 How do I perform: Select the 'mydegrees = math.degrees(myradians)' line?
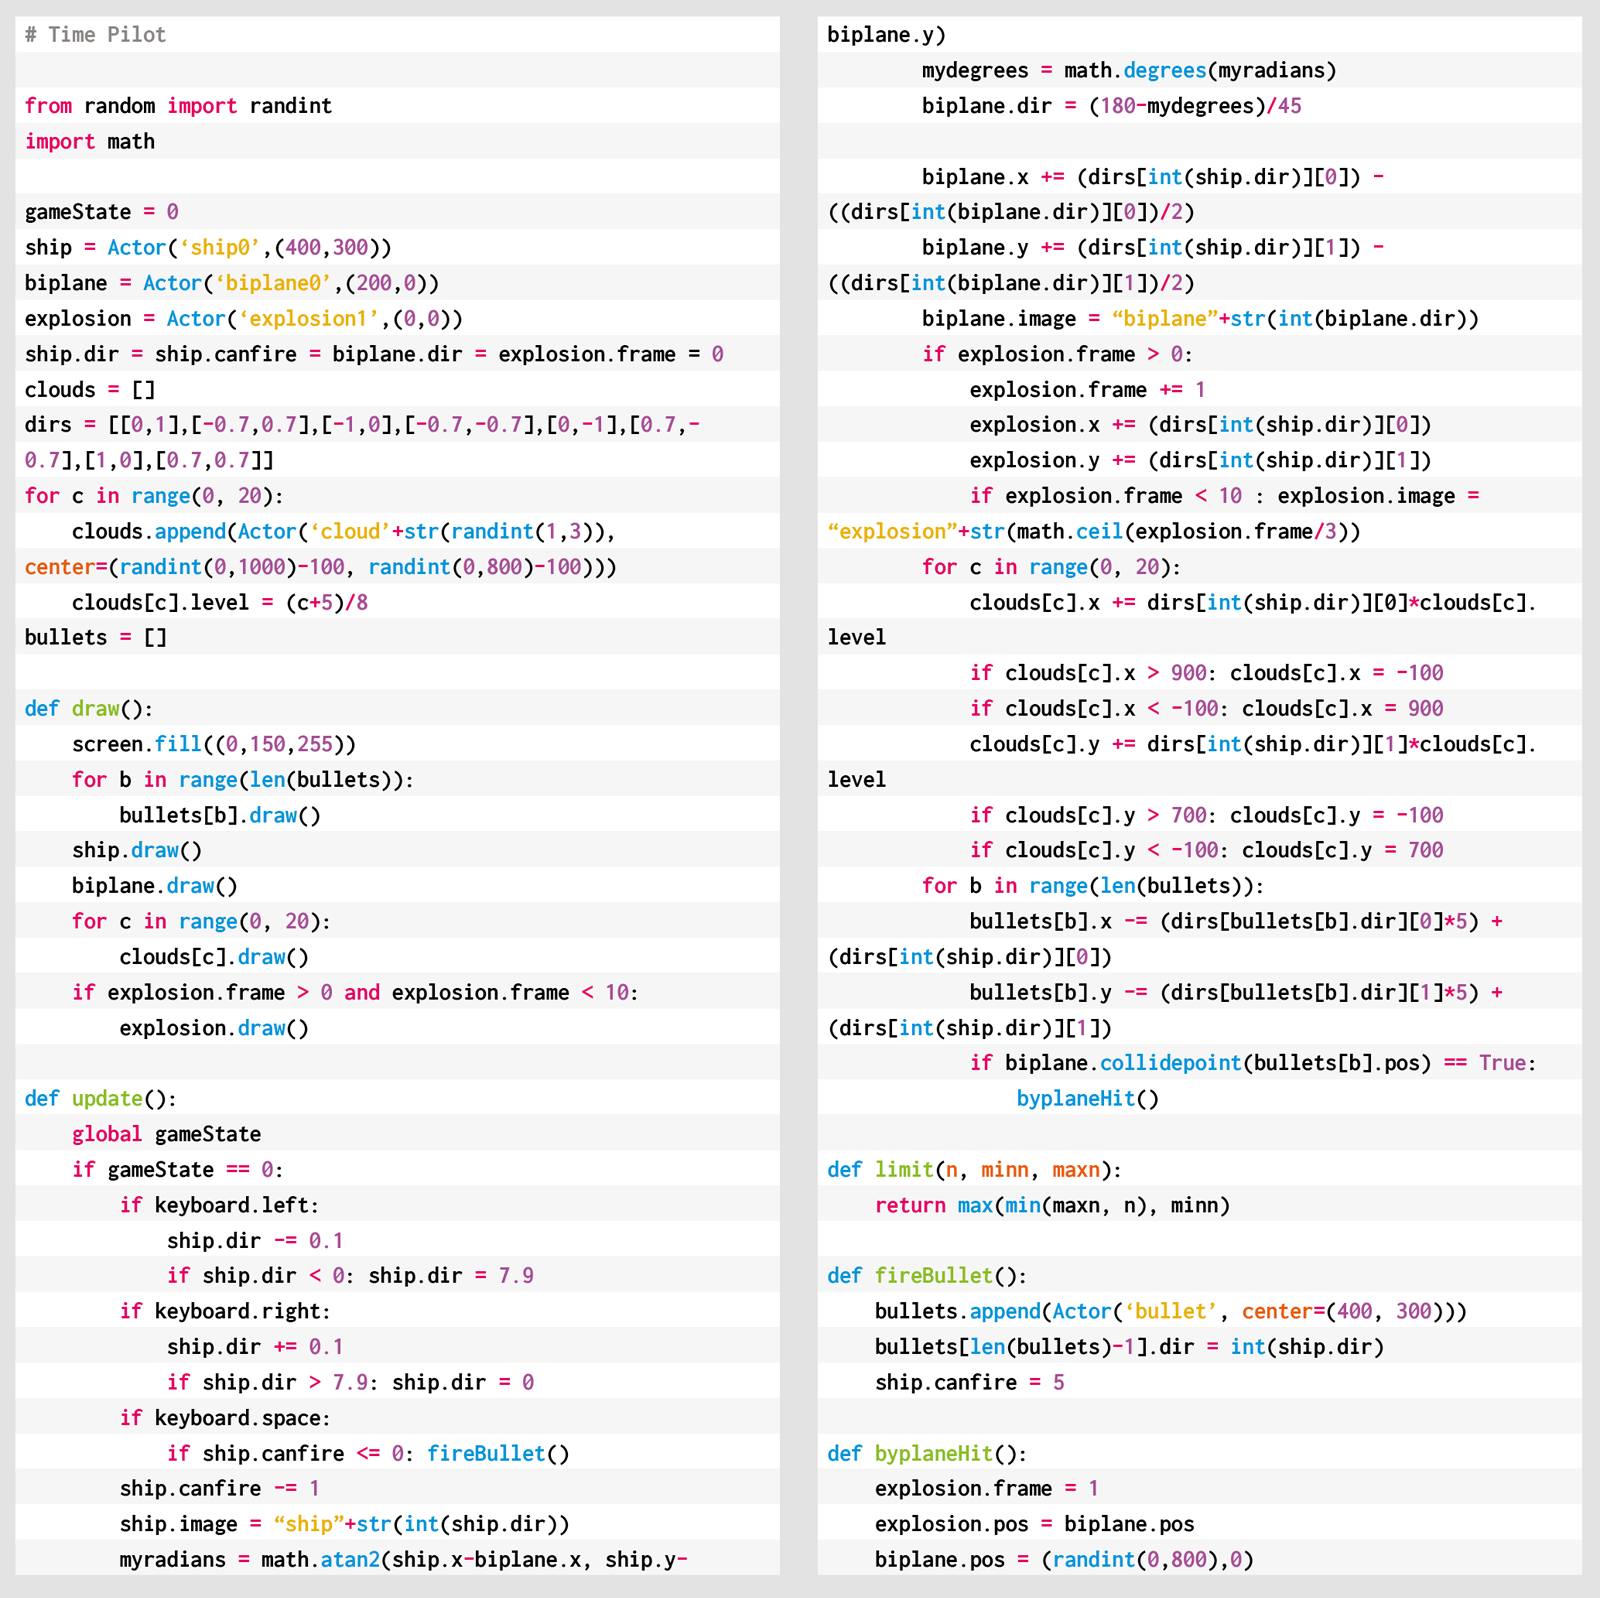click(1128, 70)
